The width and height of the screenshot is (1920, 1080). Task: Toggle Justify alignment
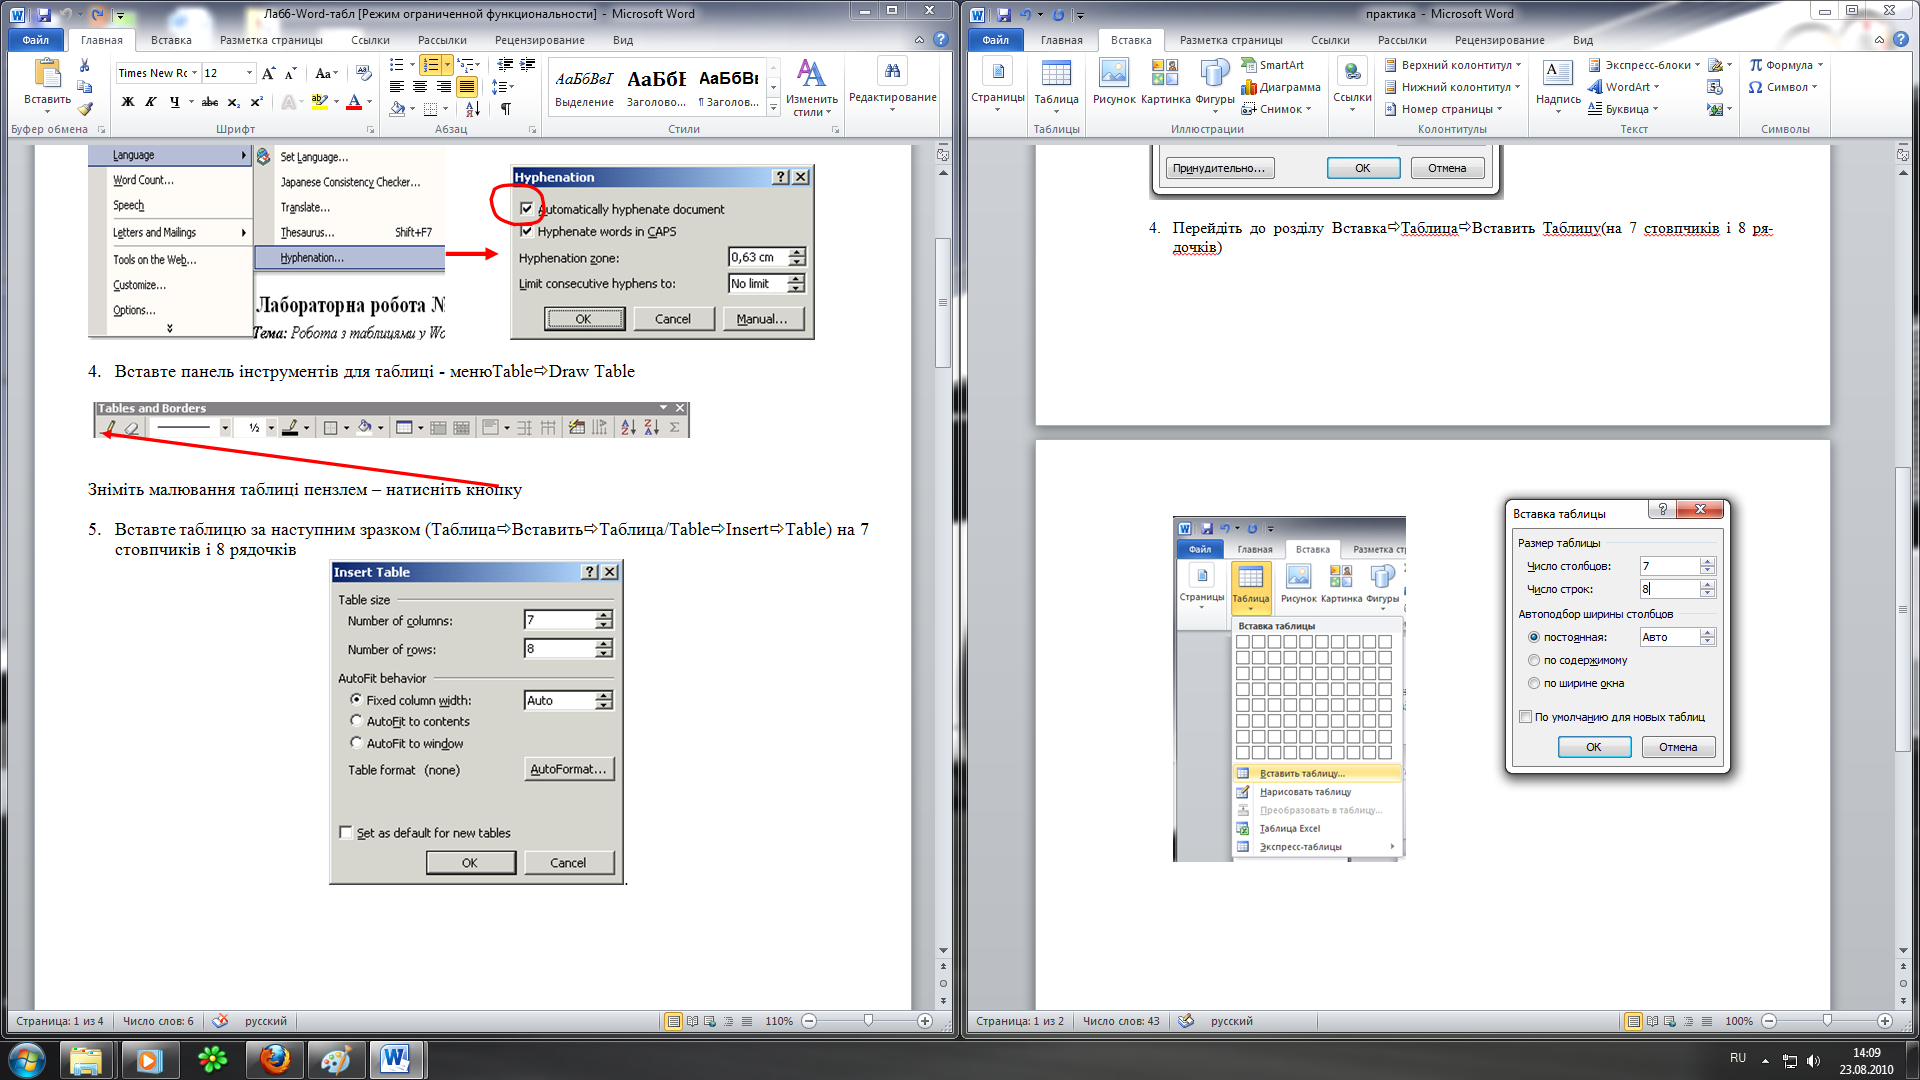pyautogui.click(x=466, y=87)
